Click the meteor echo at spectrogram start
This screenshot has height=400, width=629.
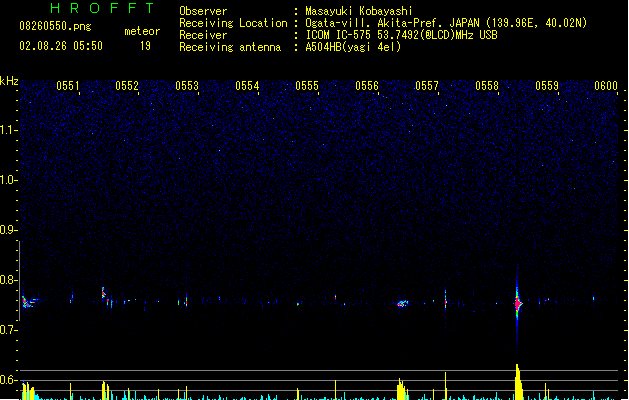29,301
